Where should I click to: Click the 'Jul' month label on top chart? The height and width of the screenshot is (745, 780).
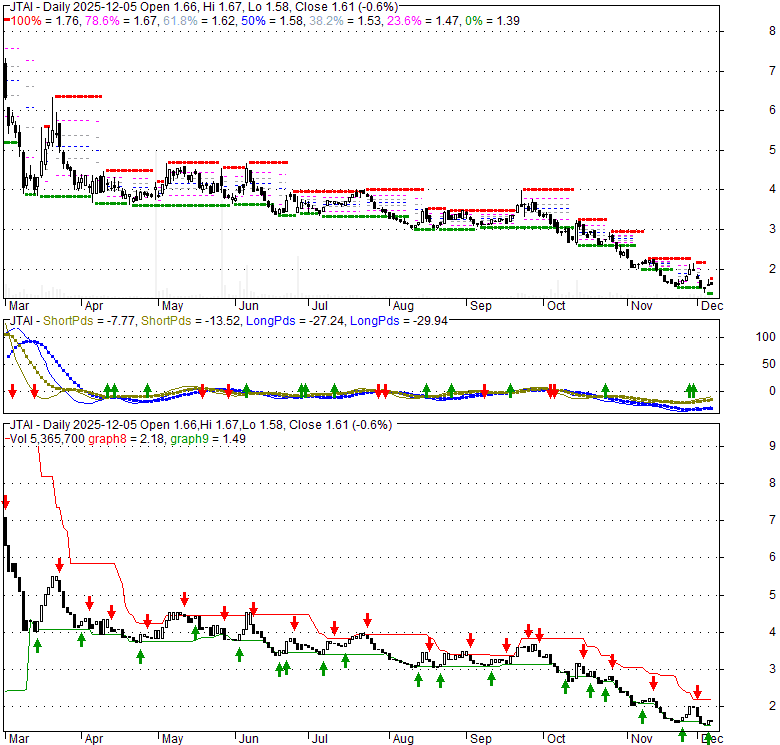[x=320, y=306]
